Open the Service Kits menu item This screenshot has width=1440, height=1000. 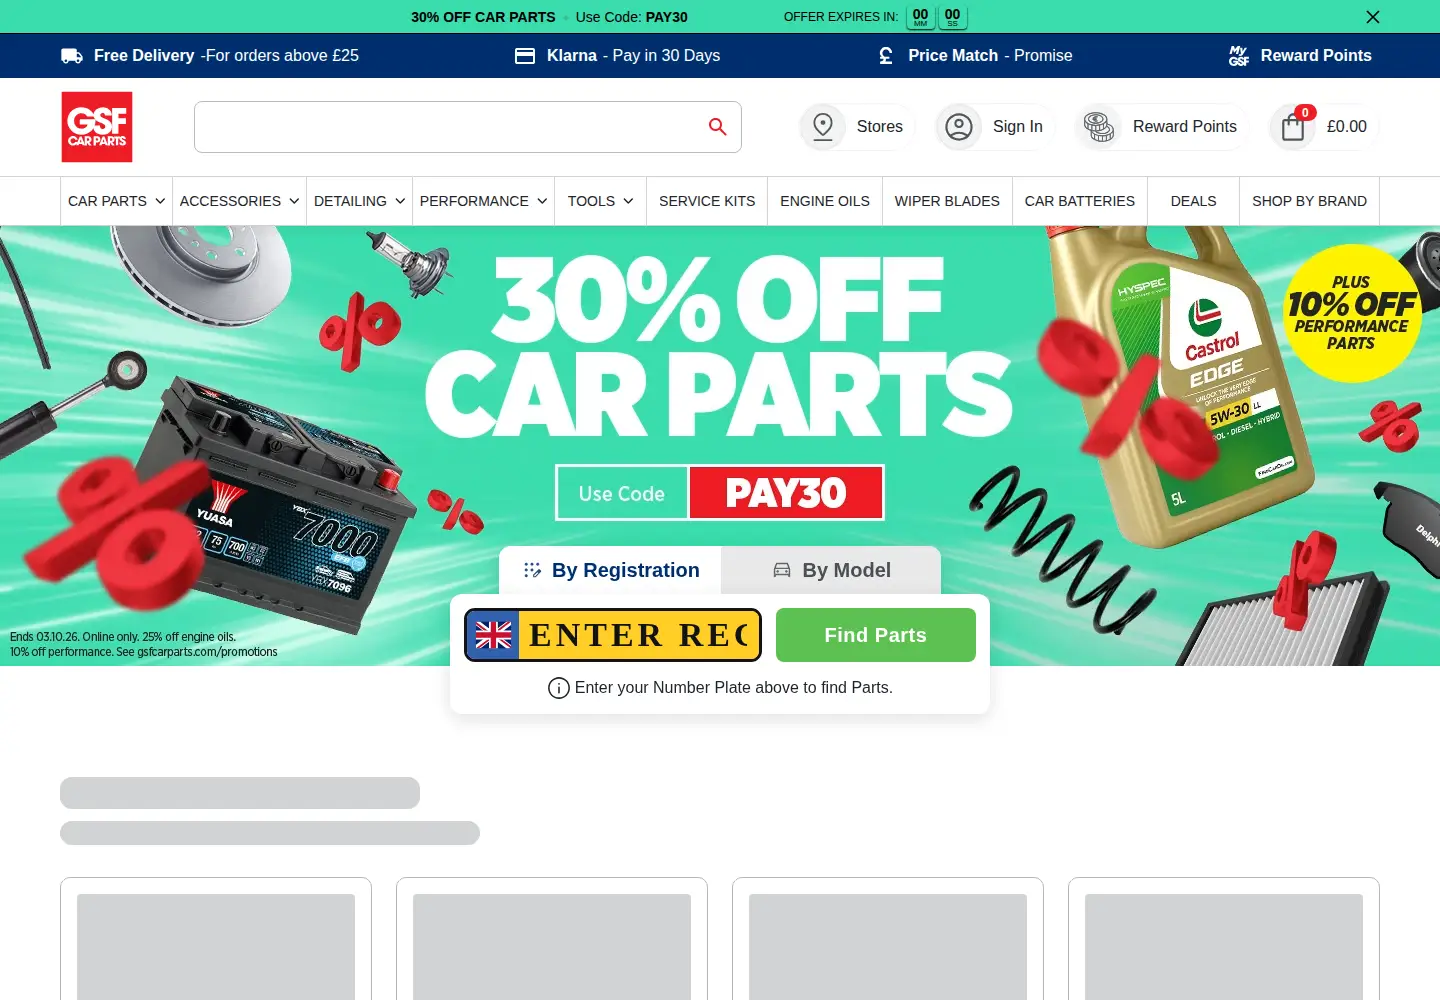pos(707,201)
